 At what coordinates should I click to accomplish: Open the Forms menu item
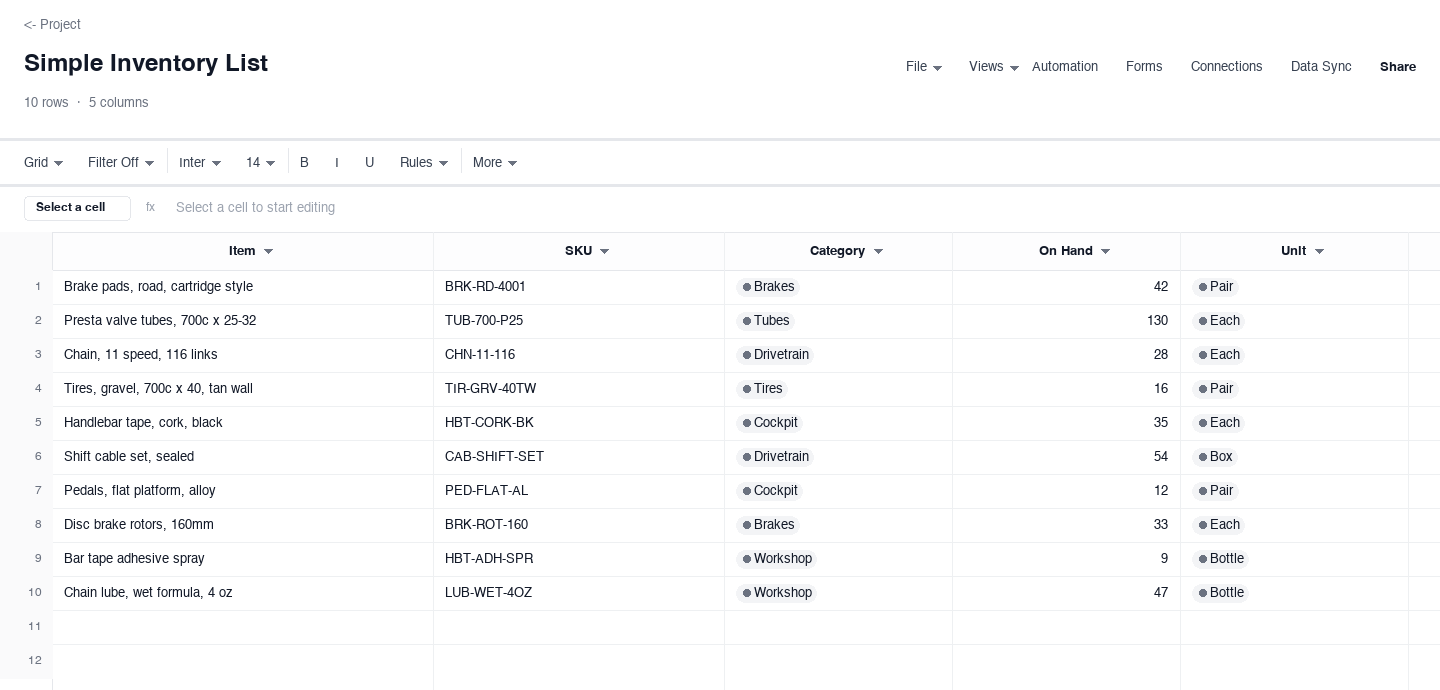[x=1144, y=67]
